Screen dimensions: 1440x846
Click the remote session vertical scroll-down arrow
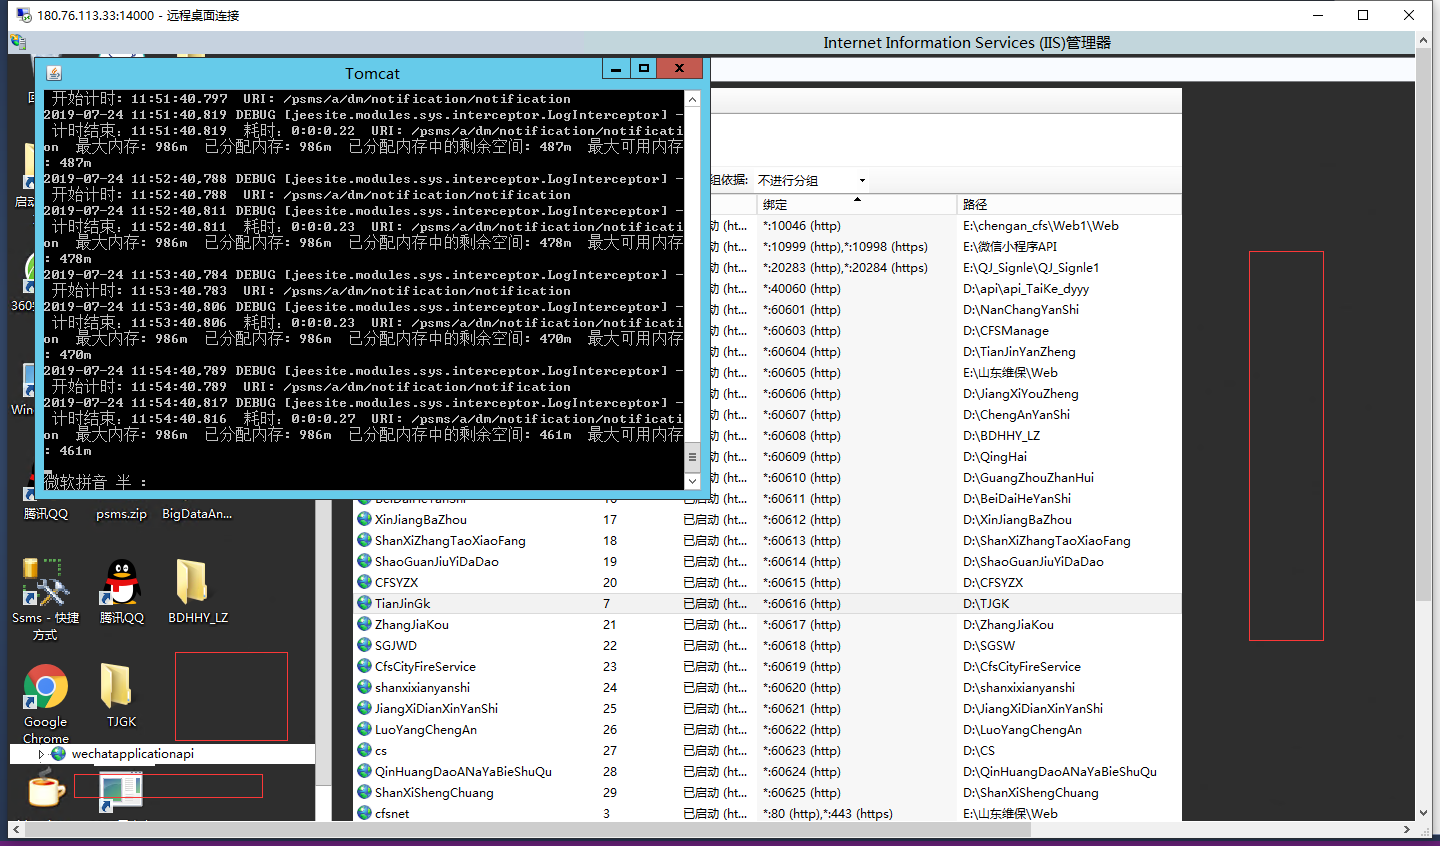click(1424, 813)
